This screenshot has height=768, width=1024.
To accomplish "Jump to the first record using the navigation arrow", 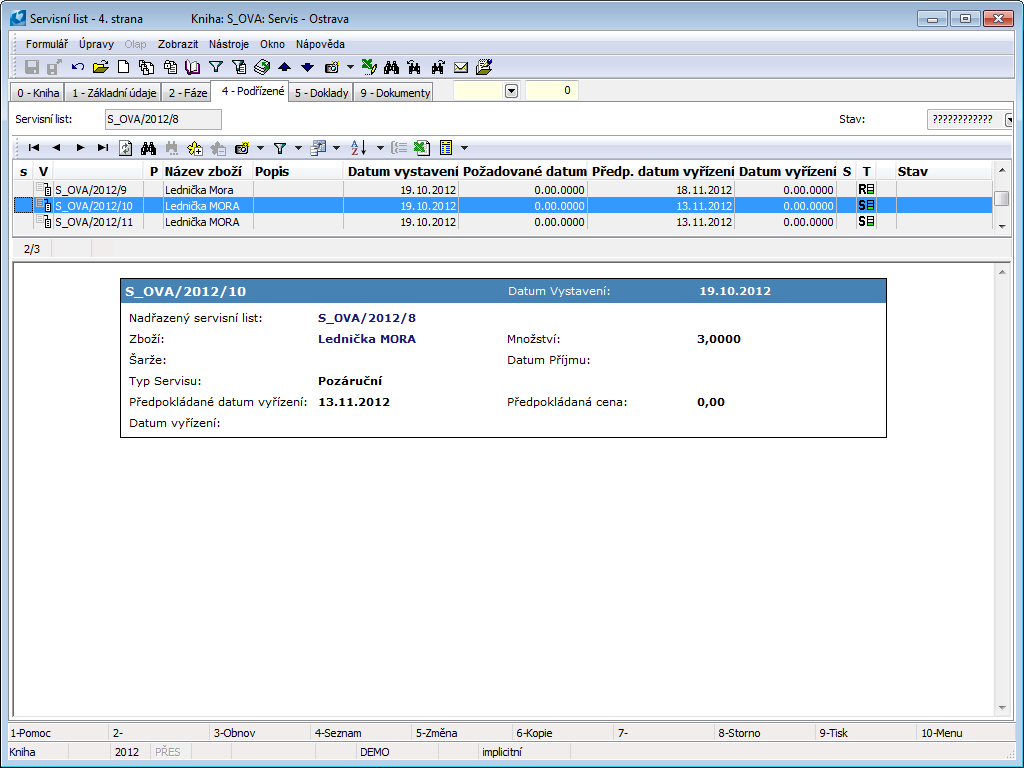I will [x=33, y=147].
